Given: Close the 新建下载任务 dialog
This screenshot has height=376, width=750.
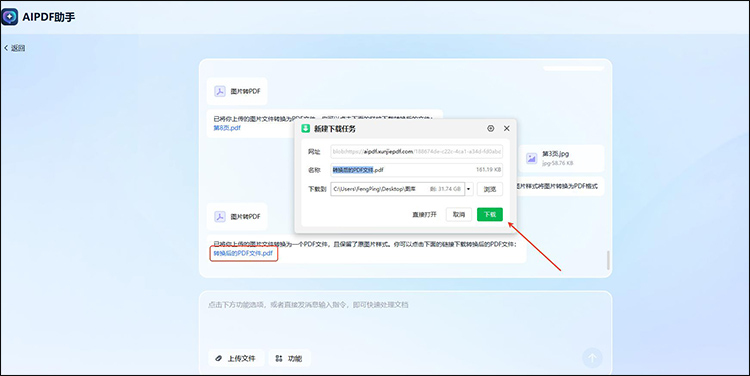Looking at the screenshot, I should (x=507, y=128).
